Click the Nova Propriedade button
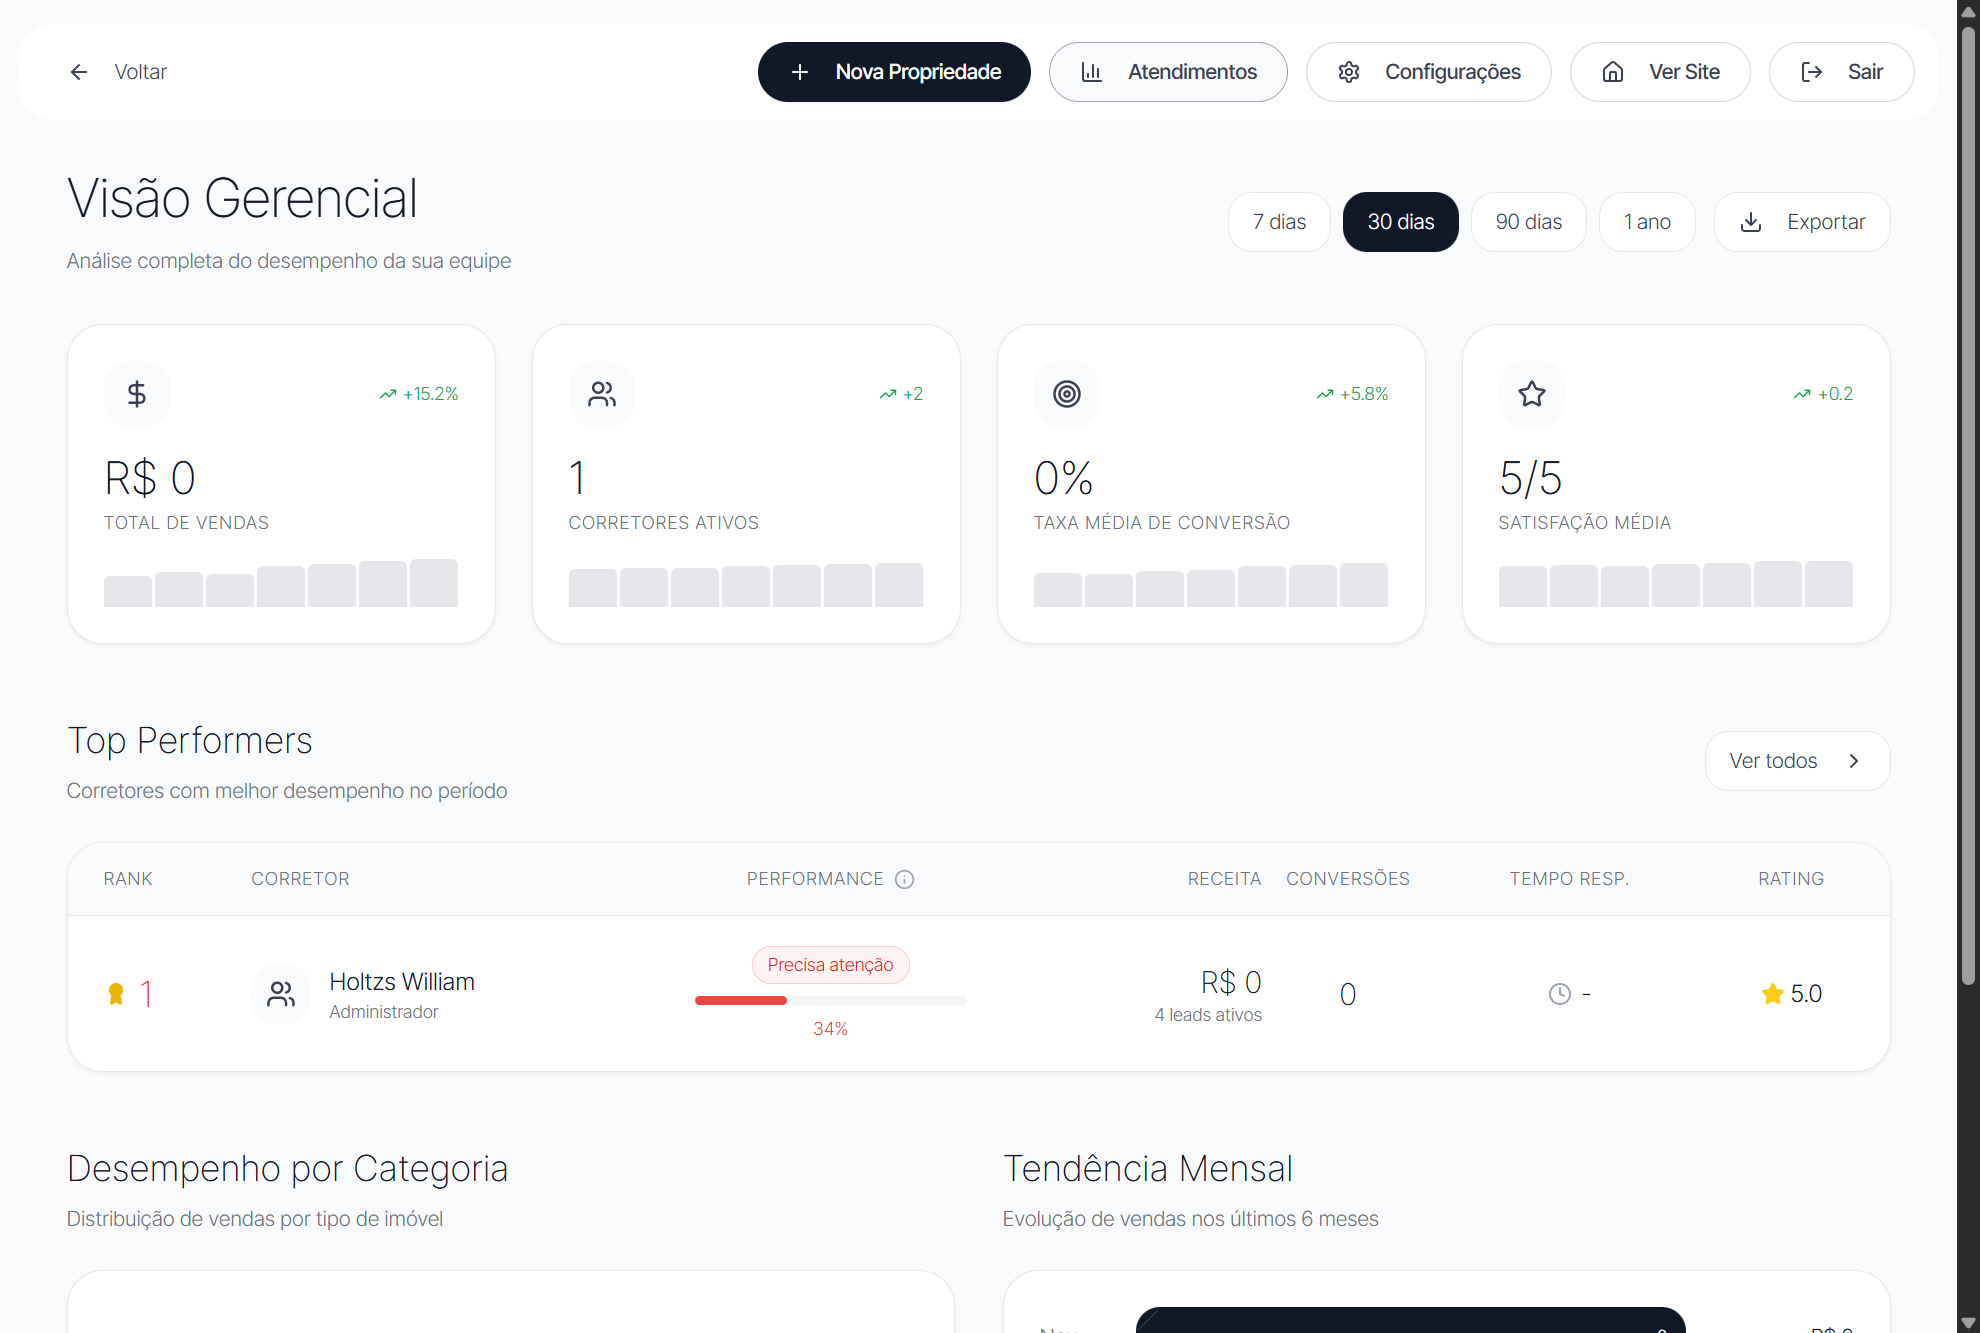Screen dimensions: 1980x1333 (x=893, y=71)
